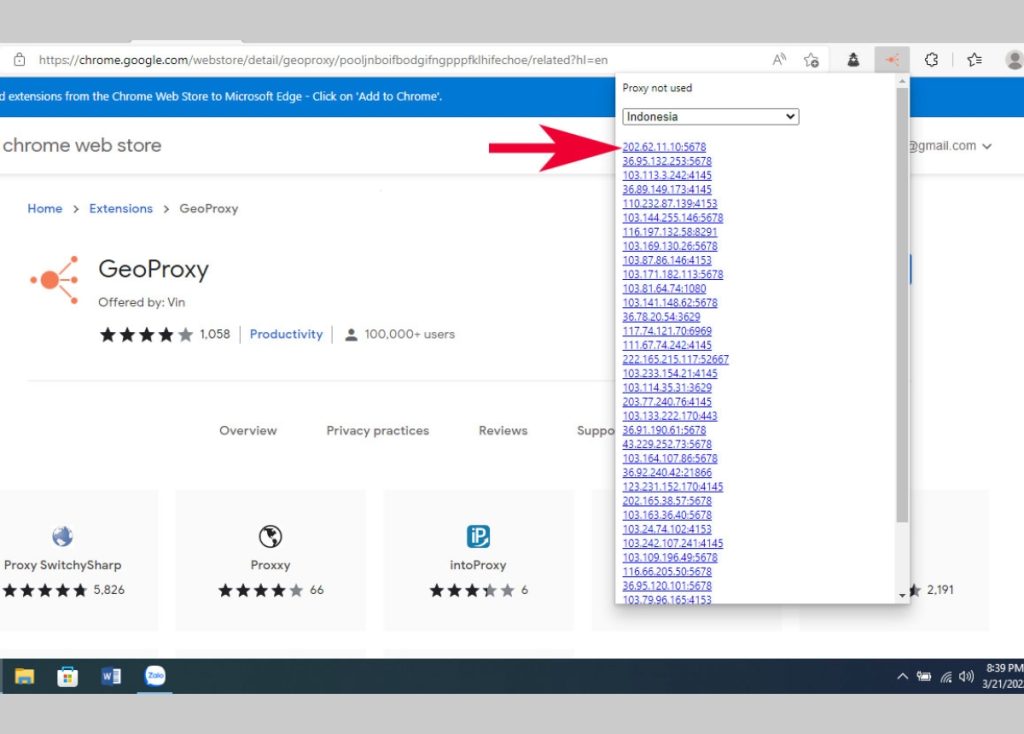Click the chrome web store title
Viewport: 1024px width, 734px height.
click(x=82, y=145)
